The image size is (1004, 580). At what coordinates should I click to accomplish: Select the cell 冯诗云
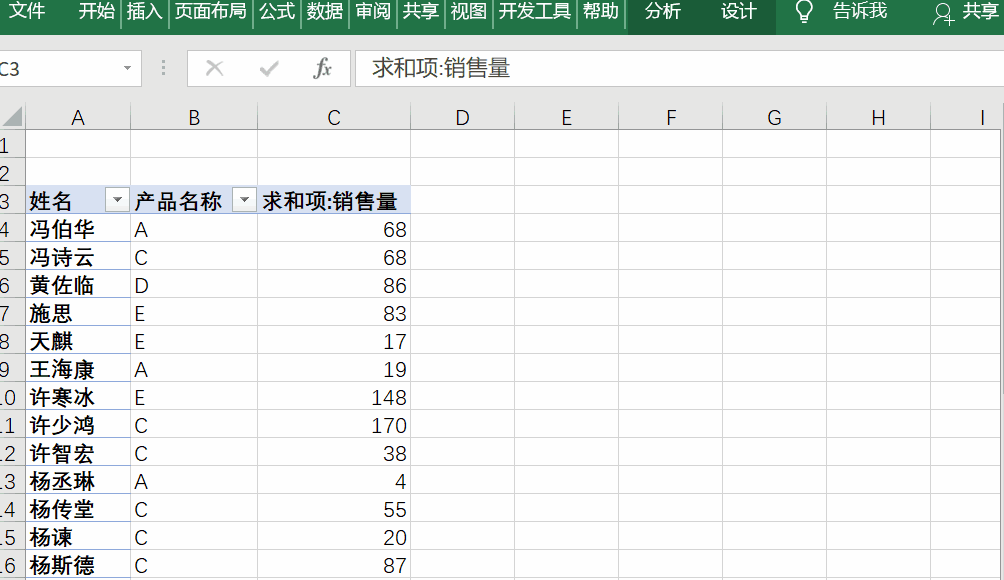pos(77,257)
